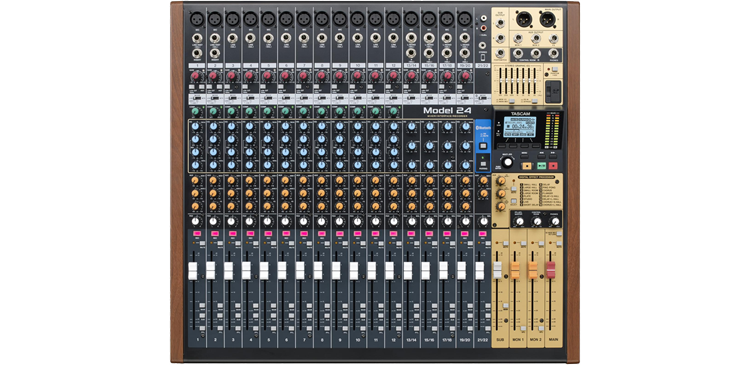The image size is (750, 365).
Task: Select the channel 7 XLR mic input
Action: [x=304, y=19]
